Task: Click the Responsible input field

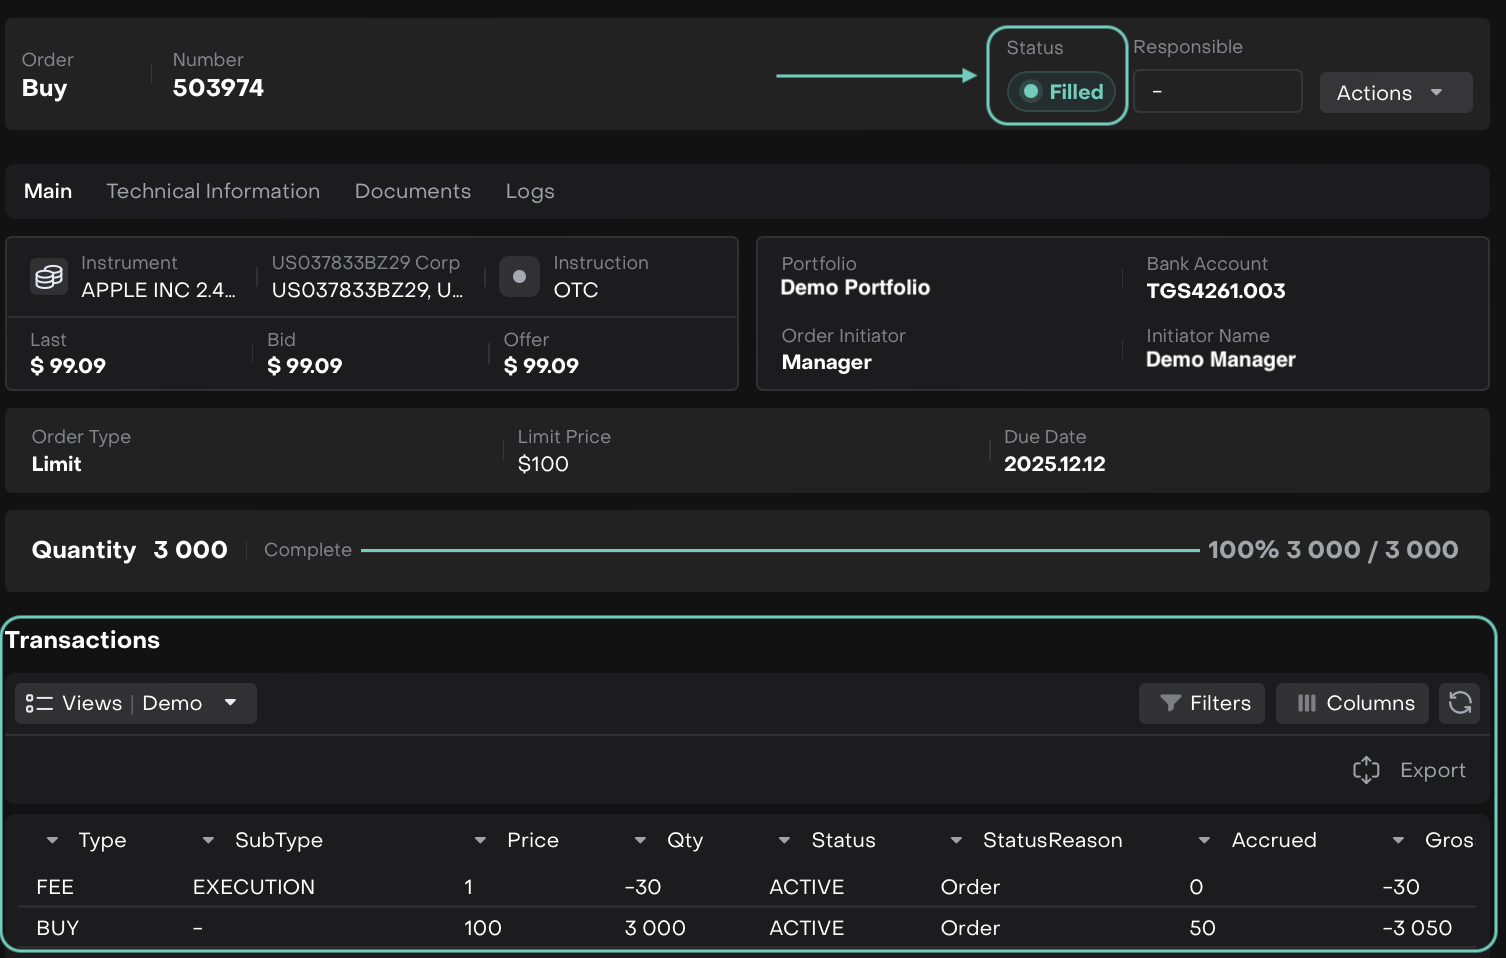Action: coord(1217,92)
